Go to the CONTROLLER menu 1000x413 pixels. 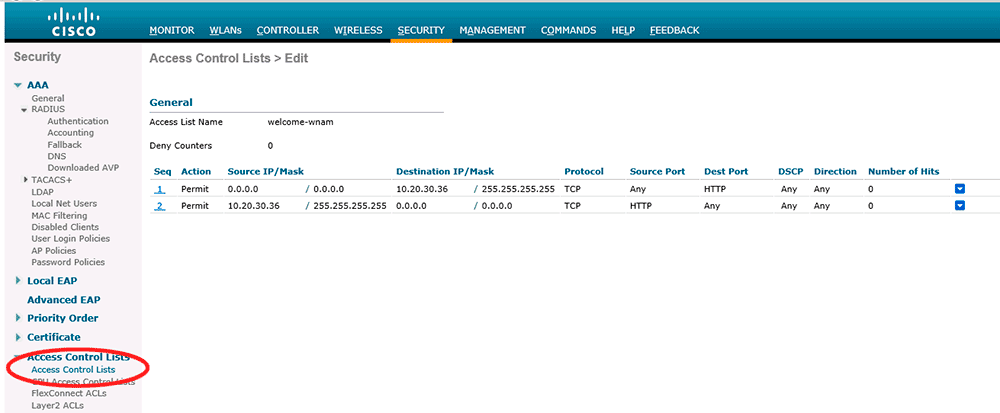pos(288,31)
